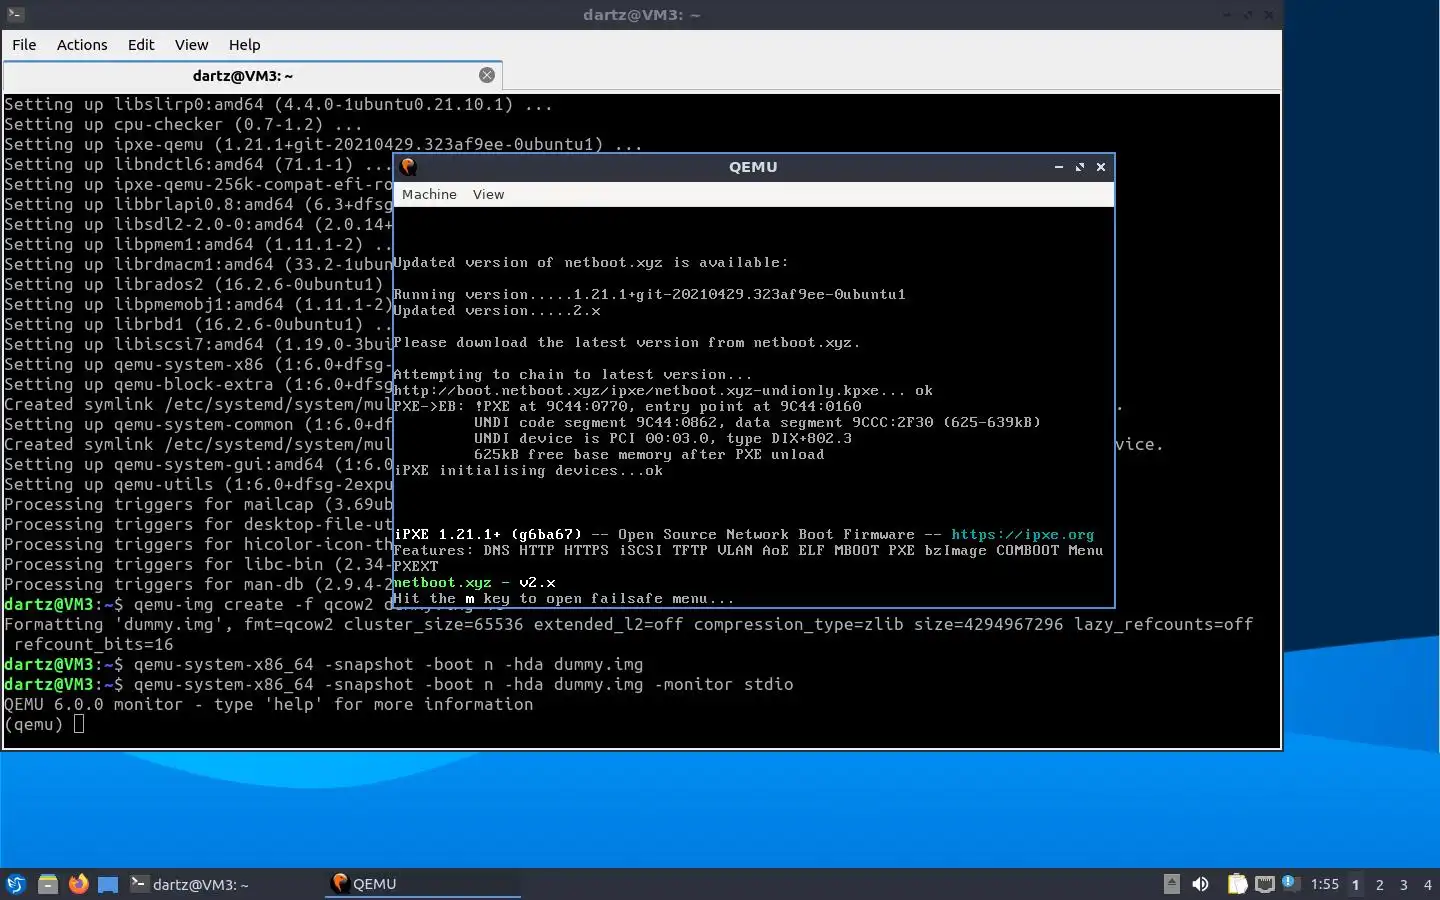1440x900 pixels.
Task: Click 'QEMU 6.0.0 monitor' line in terminal
Action: (268, 705)
